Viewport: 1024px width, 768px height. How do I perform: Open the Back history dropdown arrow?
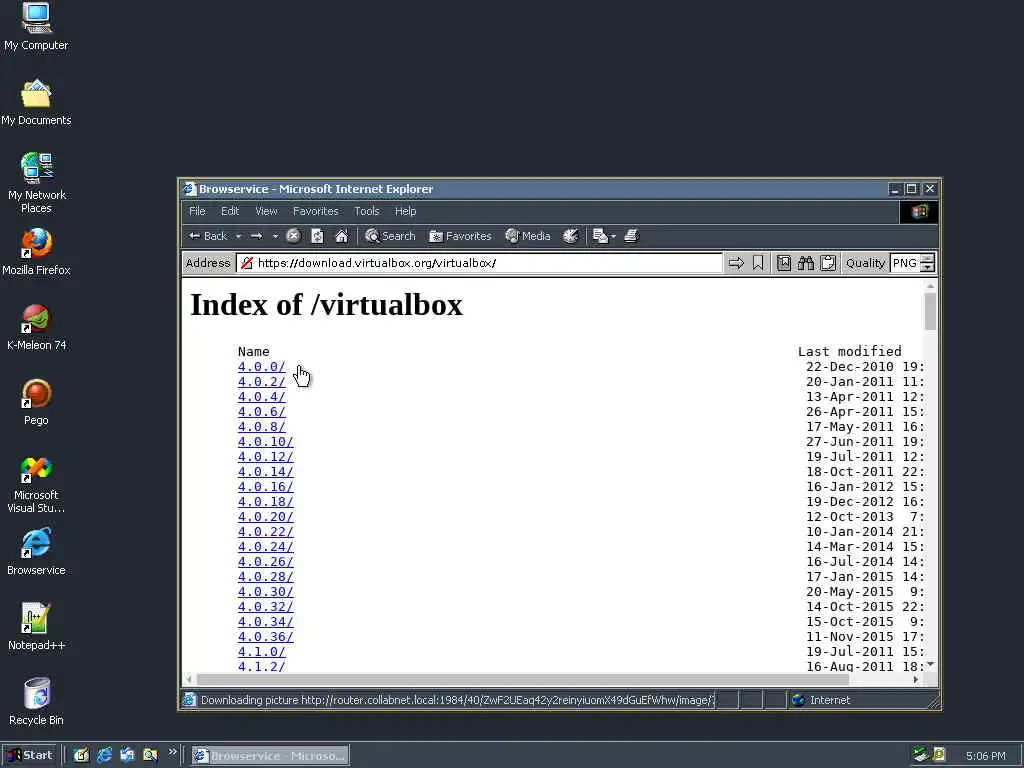(238, 236)
